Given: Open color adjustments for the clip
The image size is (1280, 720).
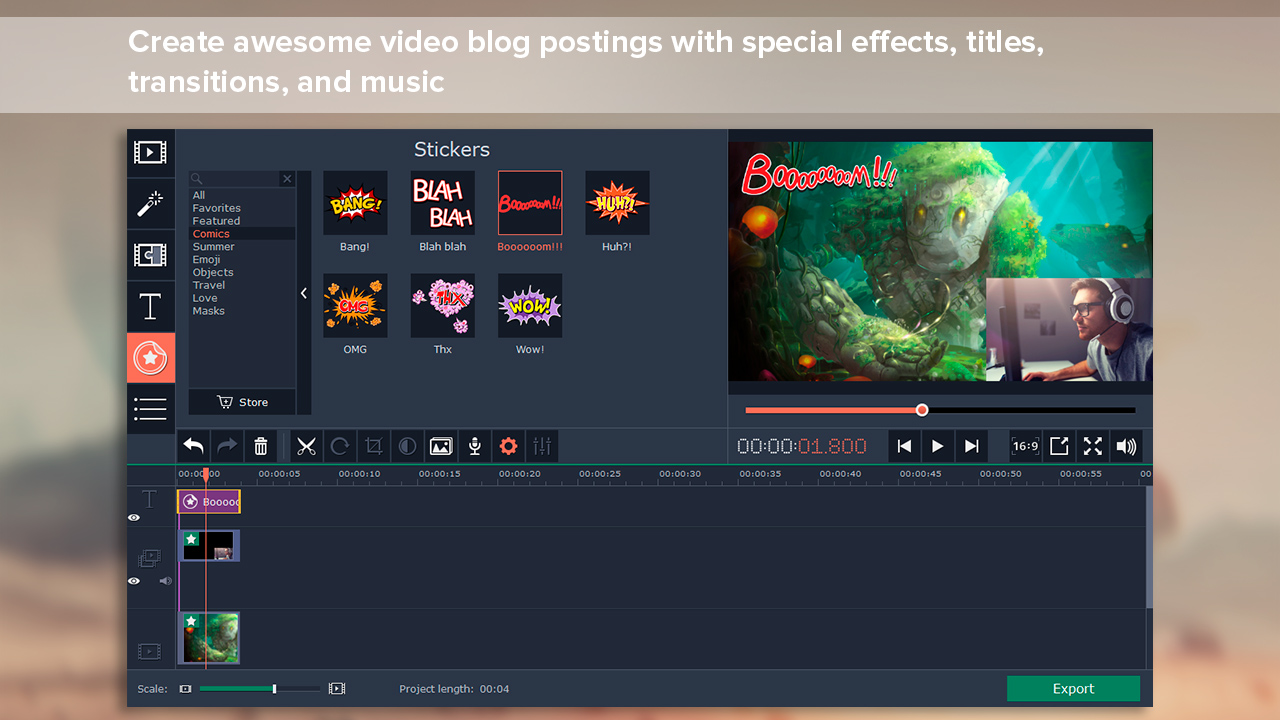Looking at the screenshot, I should click(407, 446).
